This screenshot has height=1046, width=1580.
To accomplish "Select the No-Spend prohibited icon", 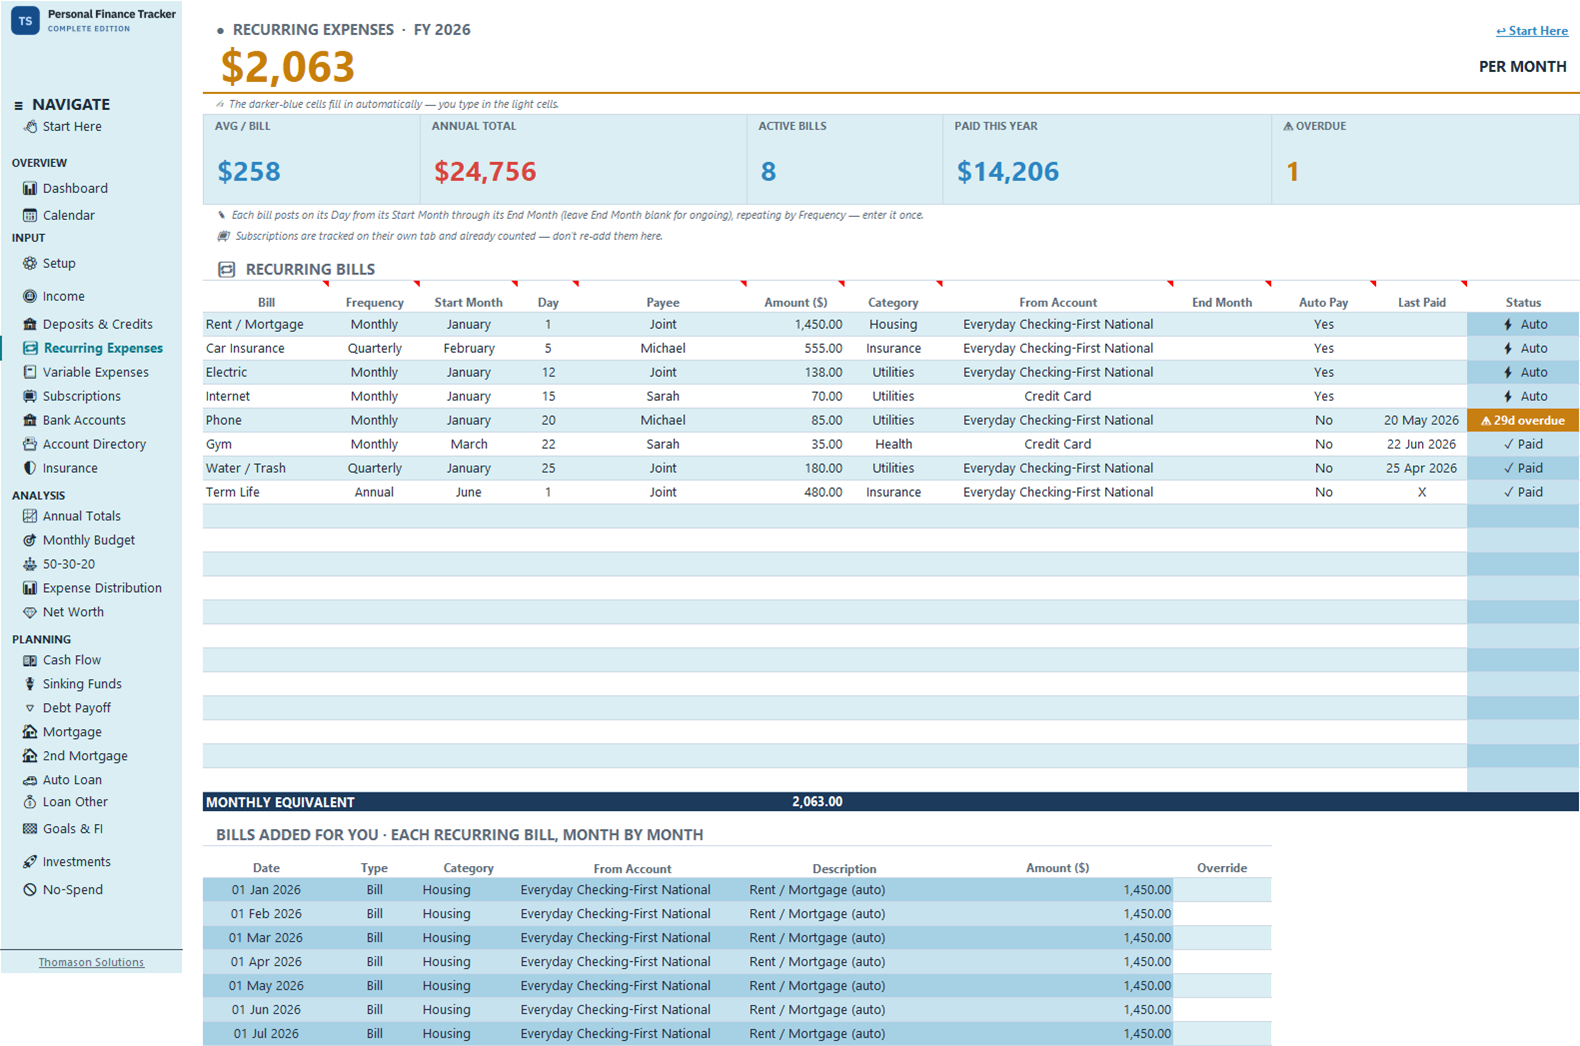I will (x=30, y=890).
